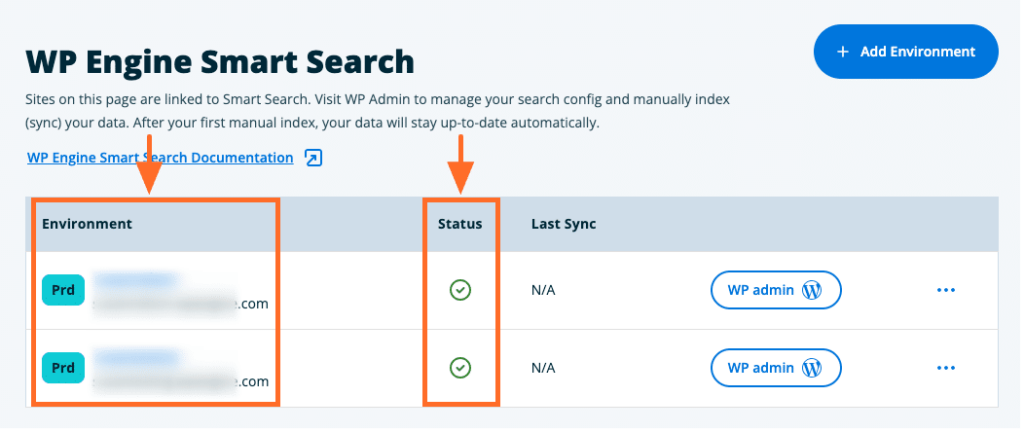The image size is (1024, 433).
Task: Click the WordPress logo in first WP admin button
Action: [x=812, y=290]
